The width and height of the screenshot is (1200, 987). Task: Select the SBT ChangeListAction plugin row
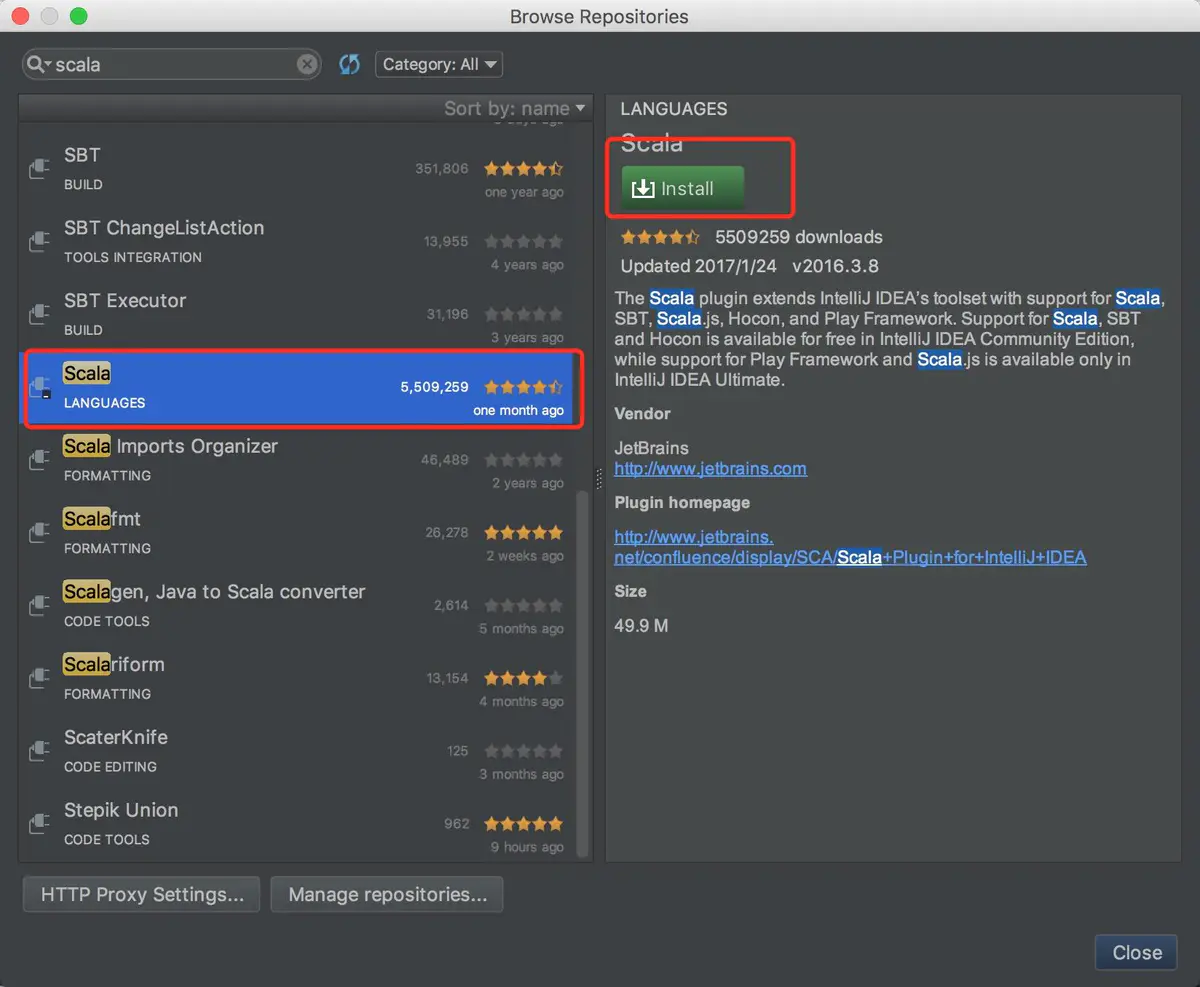(x=298, y=241)
